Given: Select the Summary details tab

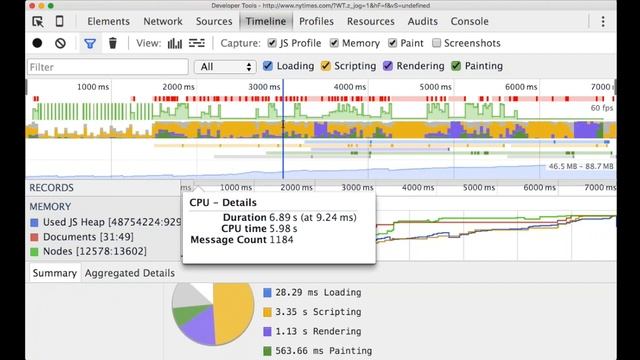Looking at the screenshot, I should coord(54,273).
